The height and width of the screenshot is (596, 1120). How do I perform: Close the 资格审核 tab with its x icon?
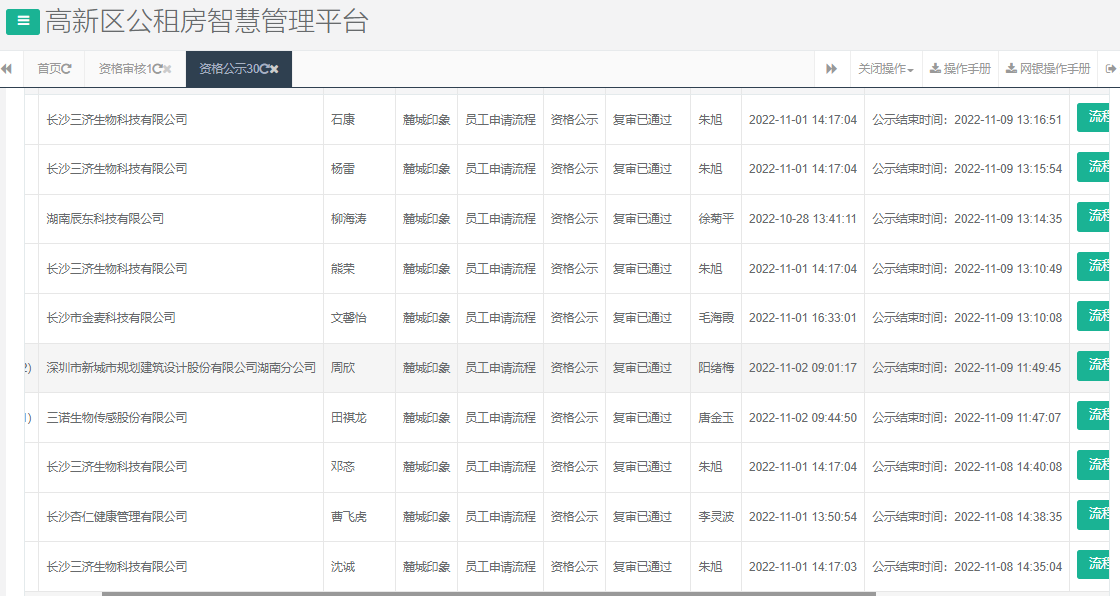[166, 68]
